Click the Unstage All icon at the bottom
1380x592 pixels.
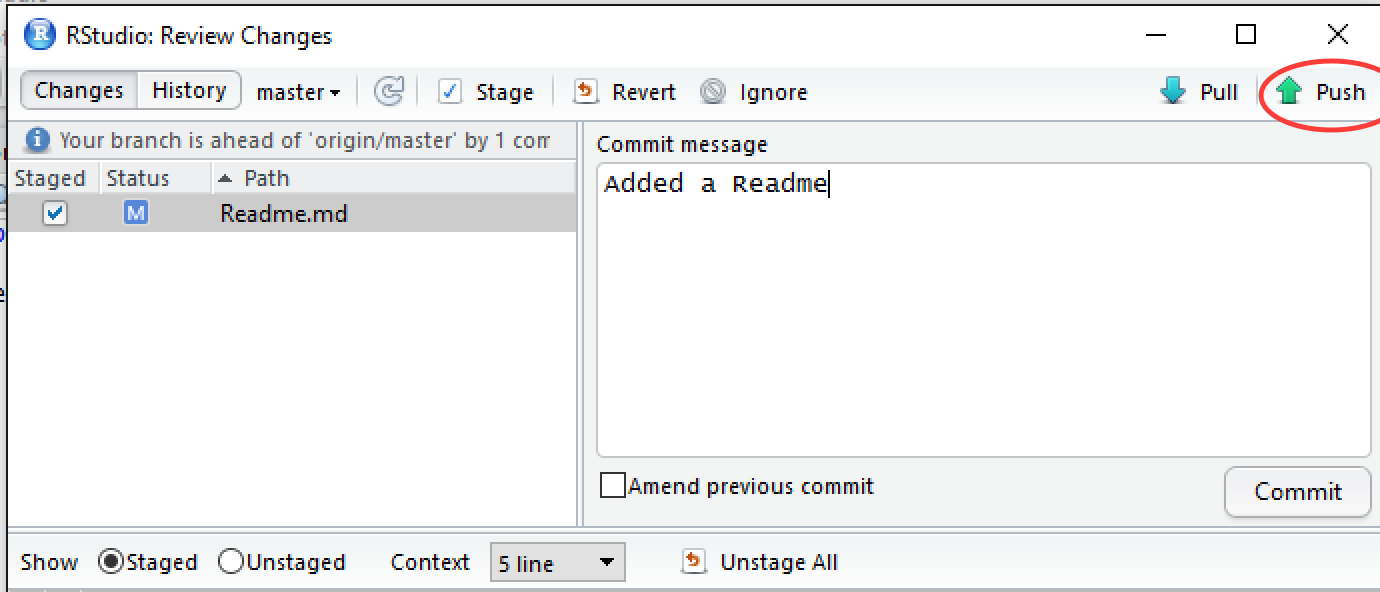click(x=694, y=562)
